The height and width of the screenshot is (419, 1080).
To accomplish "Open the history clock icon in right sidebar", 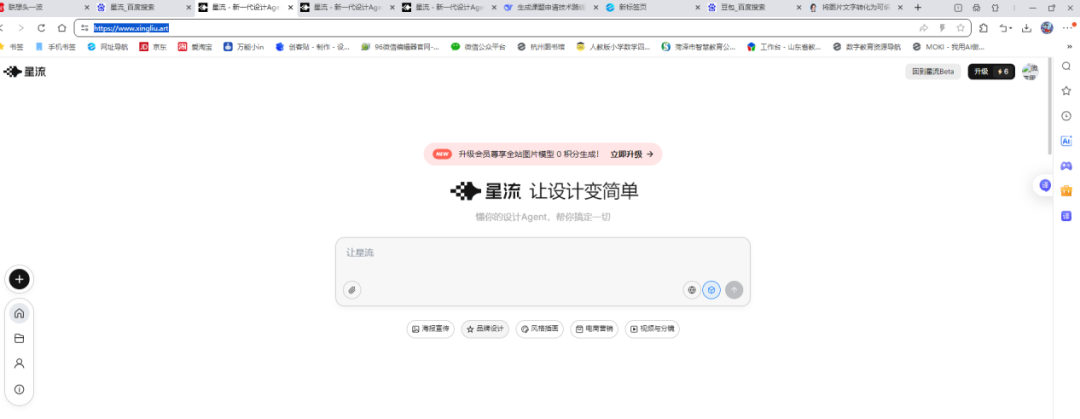I will (1066, 116).
